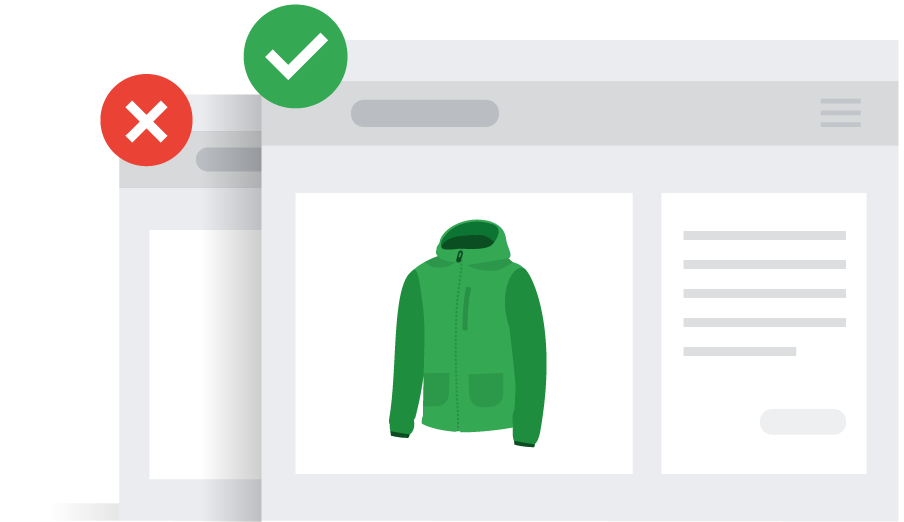Viewport: 904px width, 522px height.
Task: Select the jacket's lower left pocket
Action: (x=436, y=389)
